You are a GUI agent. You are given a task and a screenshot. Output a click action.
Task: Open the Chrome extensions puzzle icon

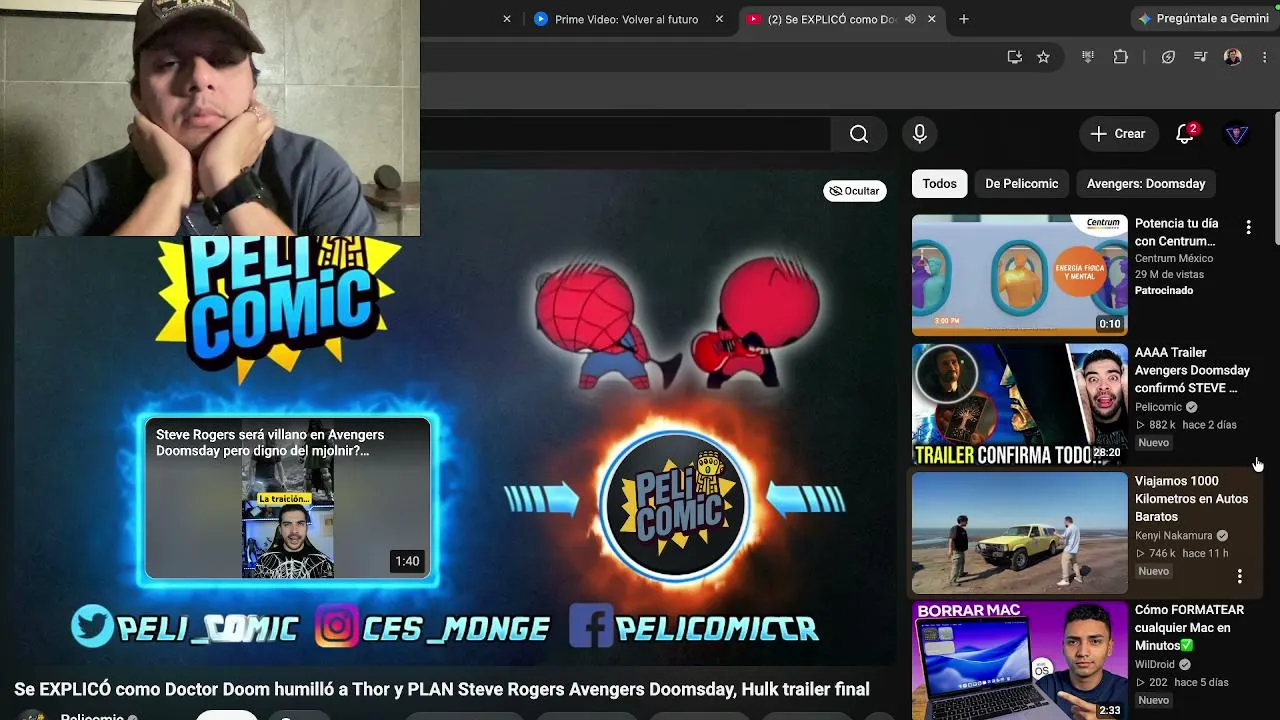[x=1121, y=57]
